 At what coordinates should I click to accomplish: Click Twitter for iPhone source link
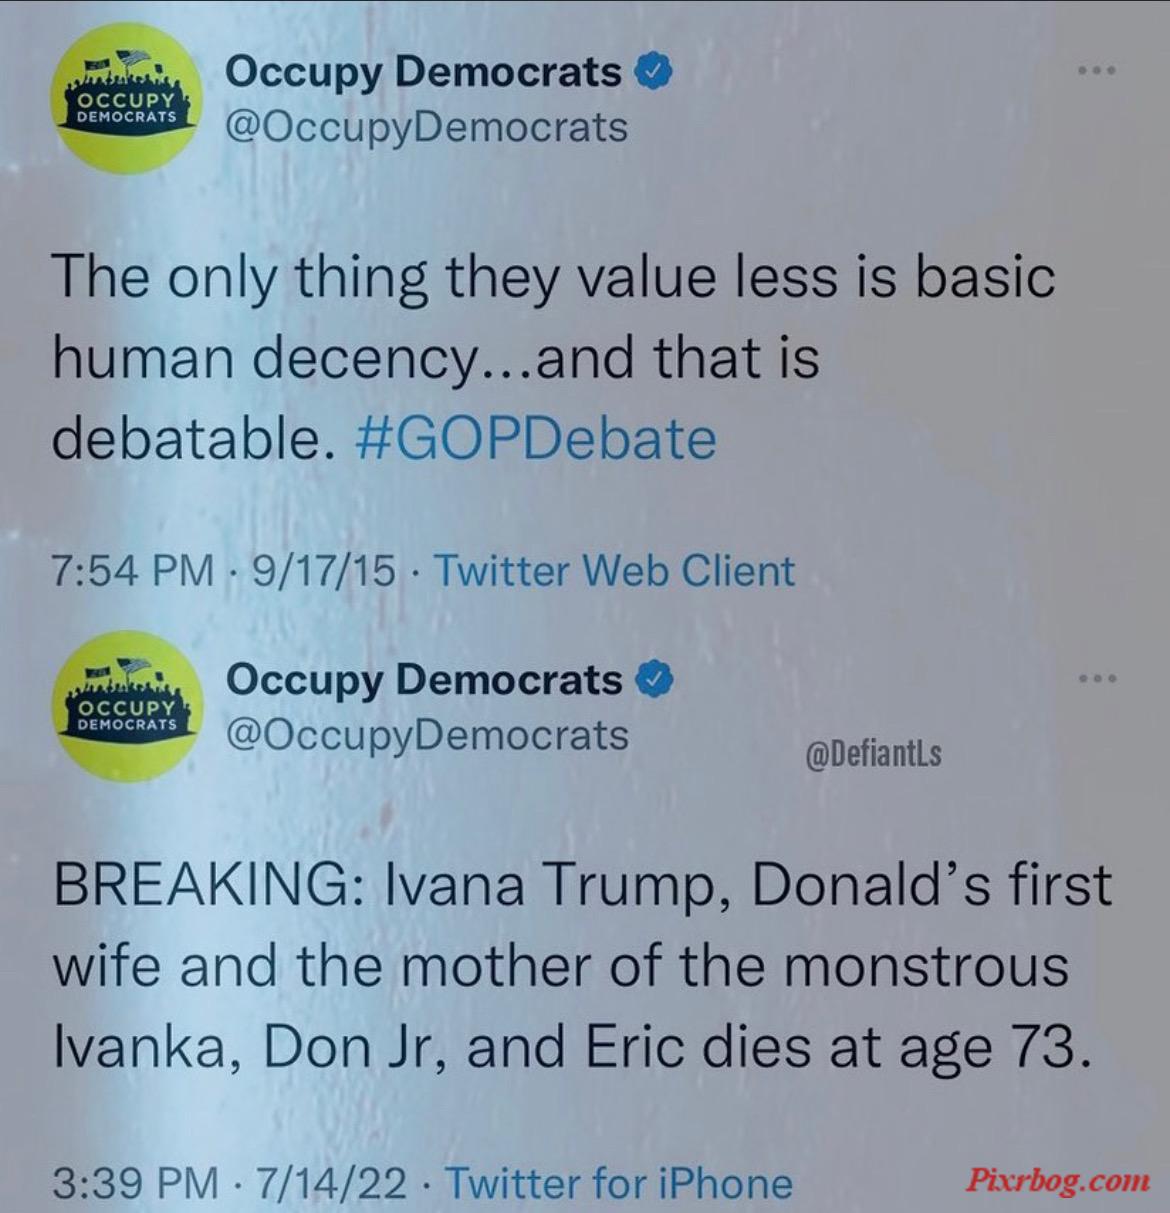pos(618,1184)
